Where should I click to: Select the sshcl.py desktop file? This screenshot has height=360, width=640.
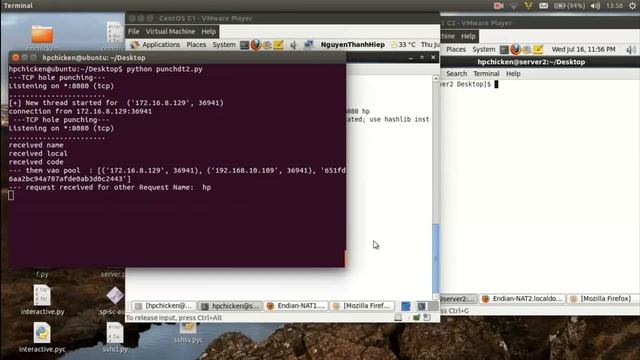coord(115,338)
